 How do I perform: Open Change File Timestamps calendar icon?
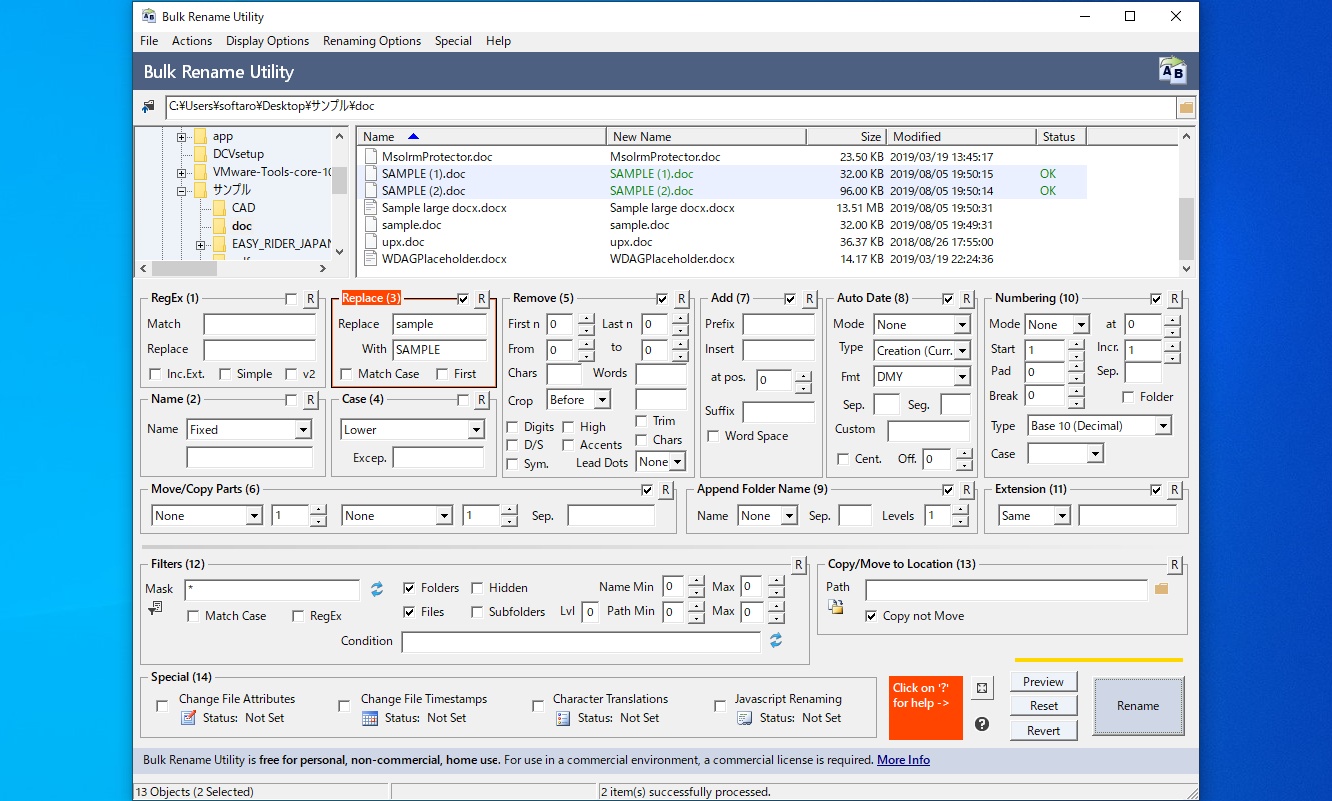pos(369,718)
